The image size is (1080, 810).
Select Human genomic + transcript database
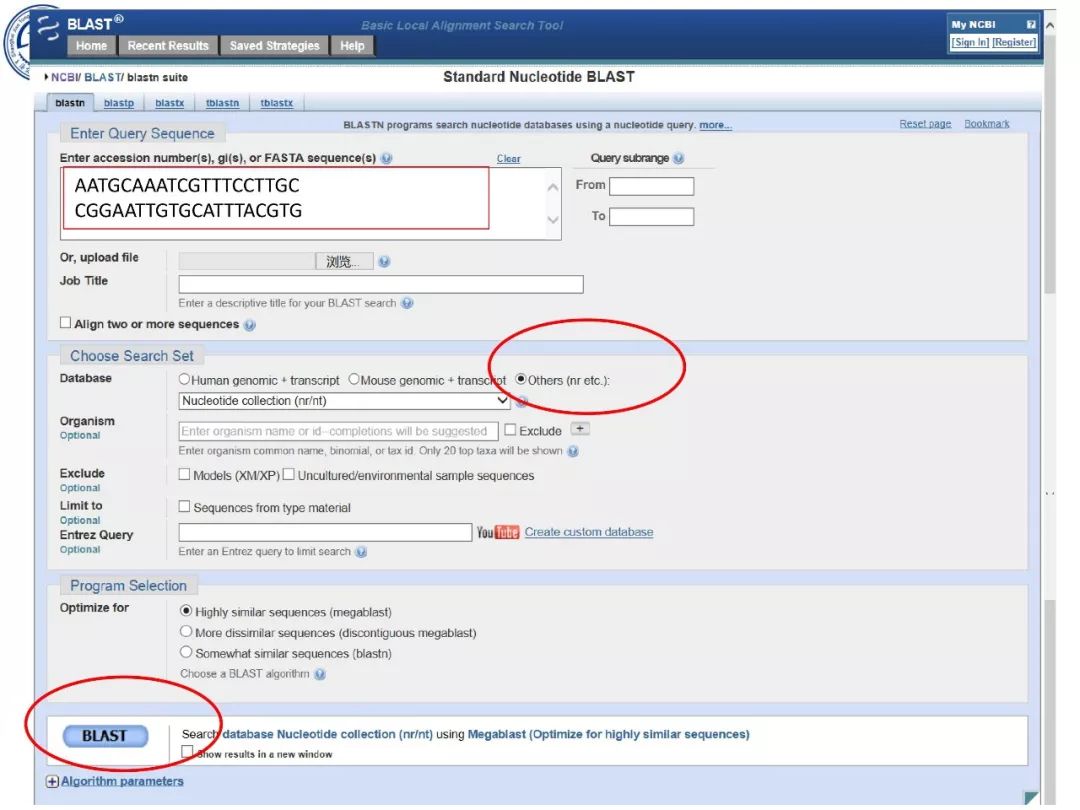coord(184,379)
